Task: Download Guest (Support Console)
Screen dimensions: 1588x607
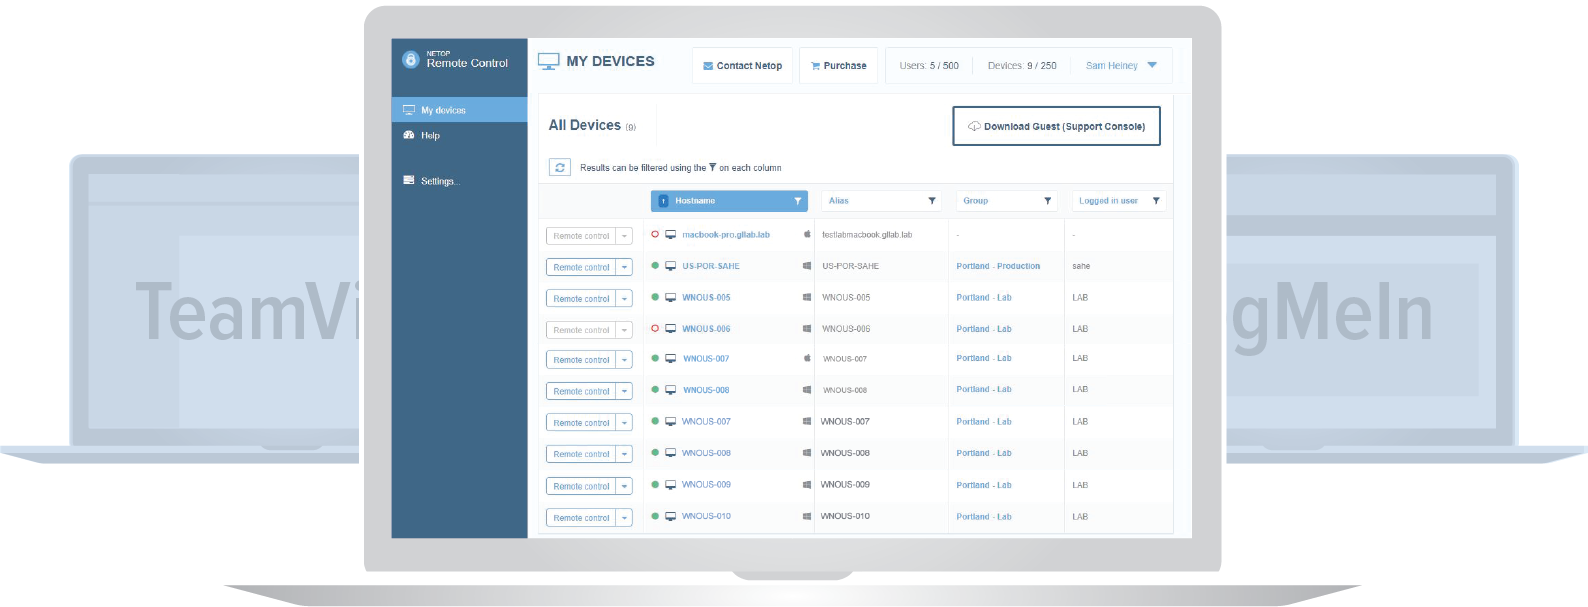Action: click(1056, 126)
